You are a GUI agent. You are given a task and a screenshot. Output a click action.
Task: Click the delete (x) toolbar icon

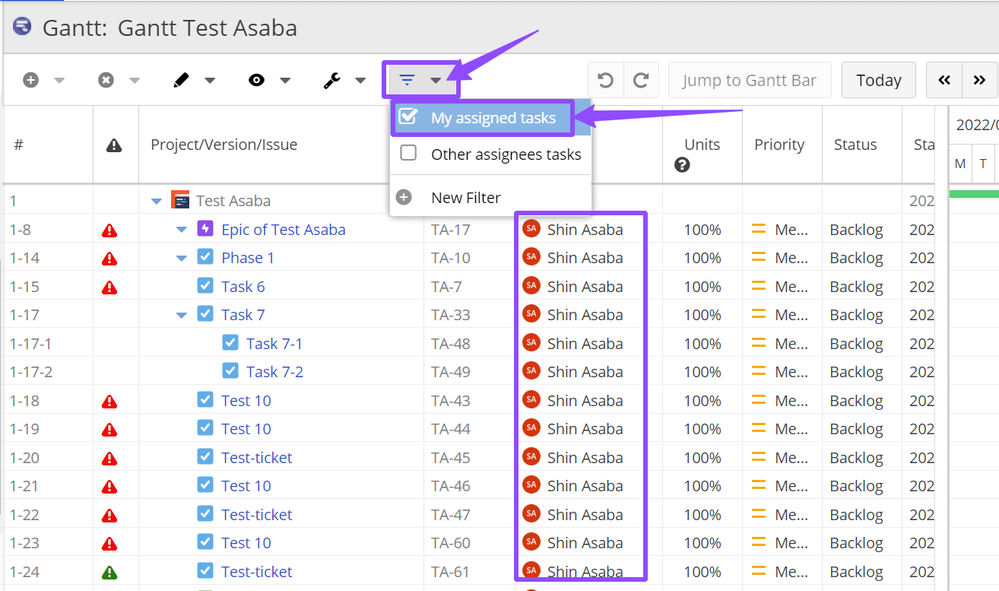[x=106, y=80]
